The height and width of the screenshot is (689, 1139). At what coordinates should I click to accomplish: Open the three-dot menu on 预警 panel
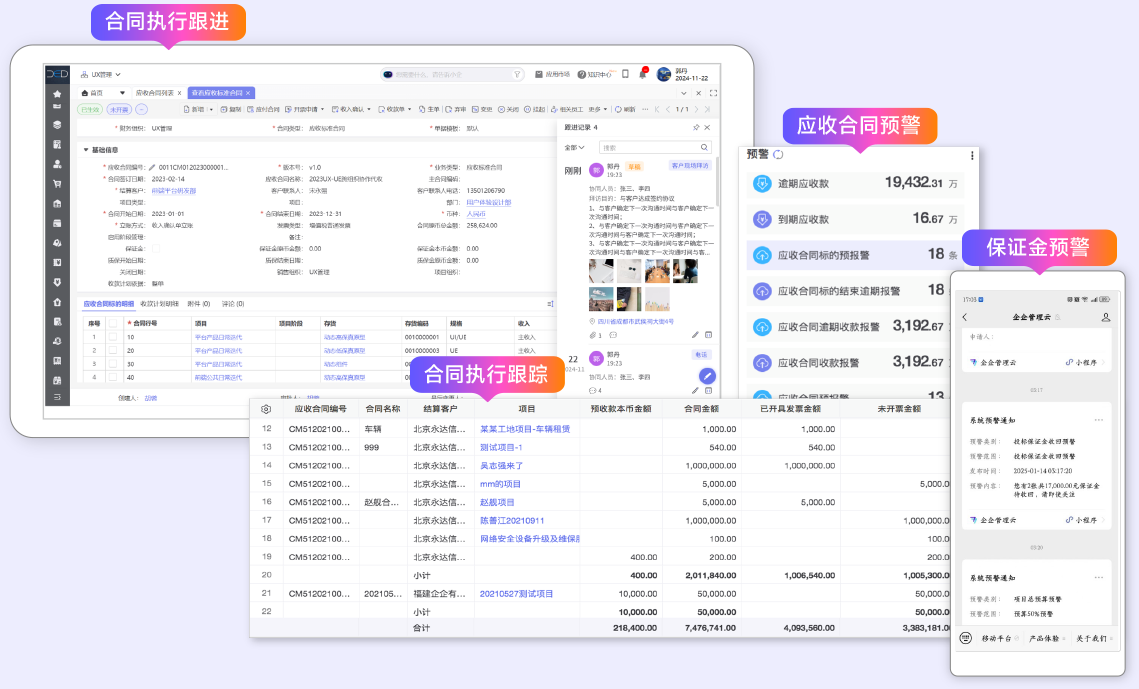[x=972, y=155]
